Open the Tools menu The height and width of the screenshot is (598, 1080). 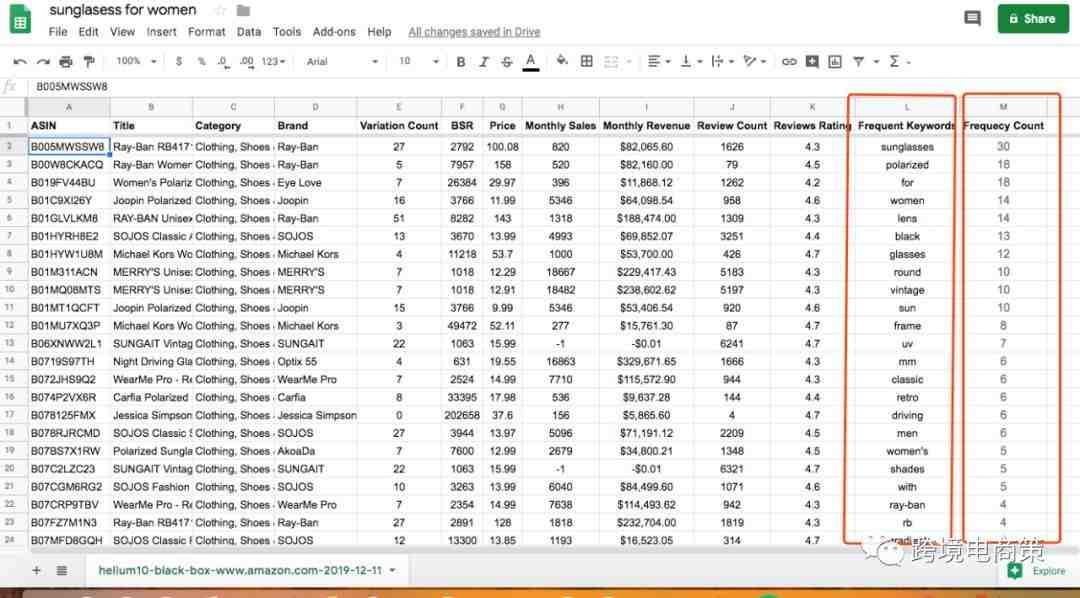click(287, 32)
